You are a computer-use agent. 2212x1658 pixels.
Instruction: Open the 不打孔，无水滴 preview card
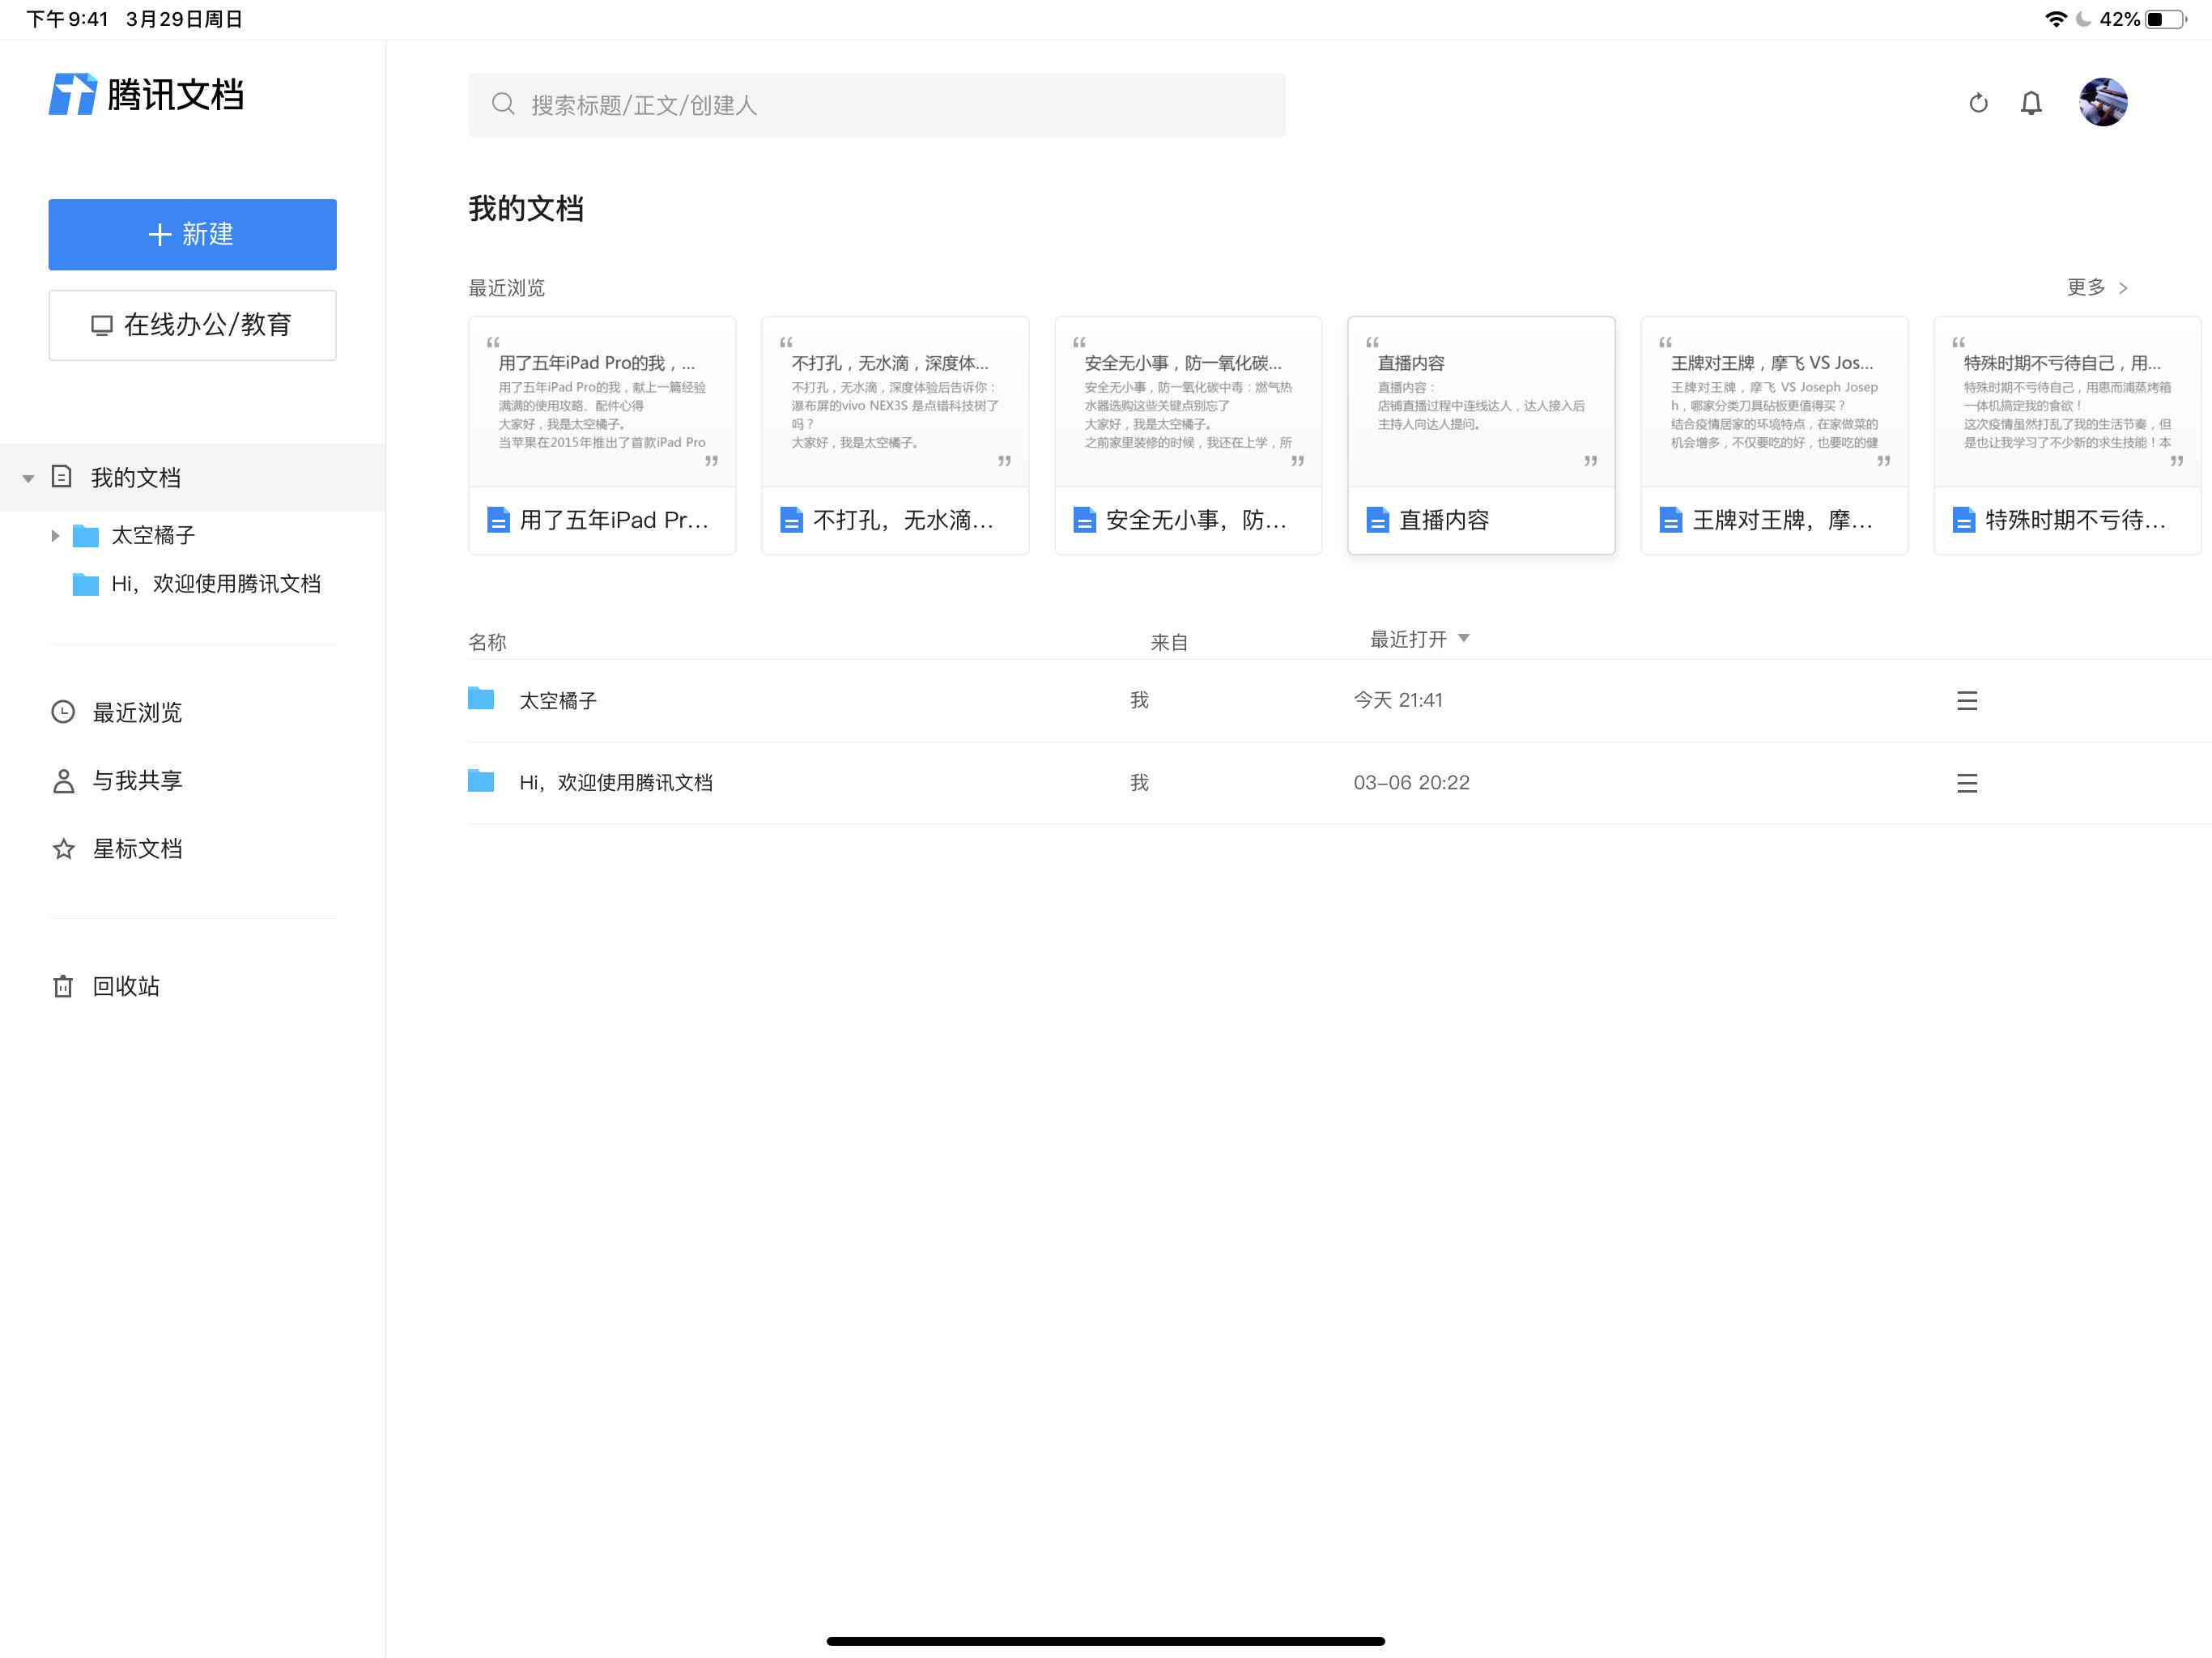[x=895, y=435]
